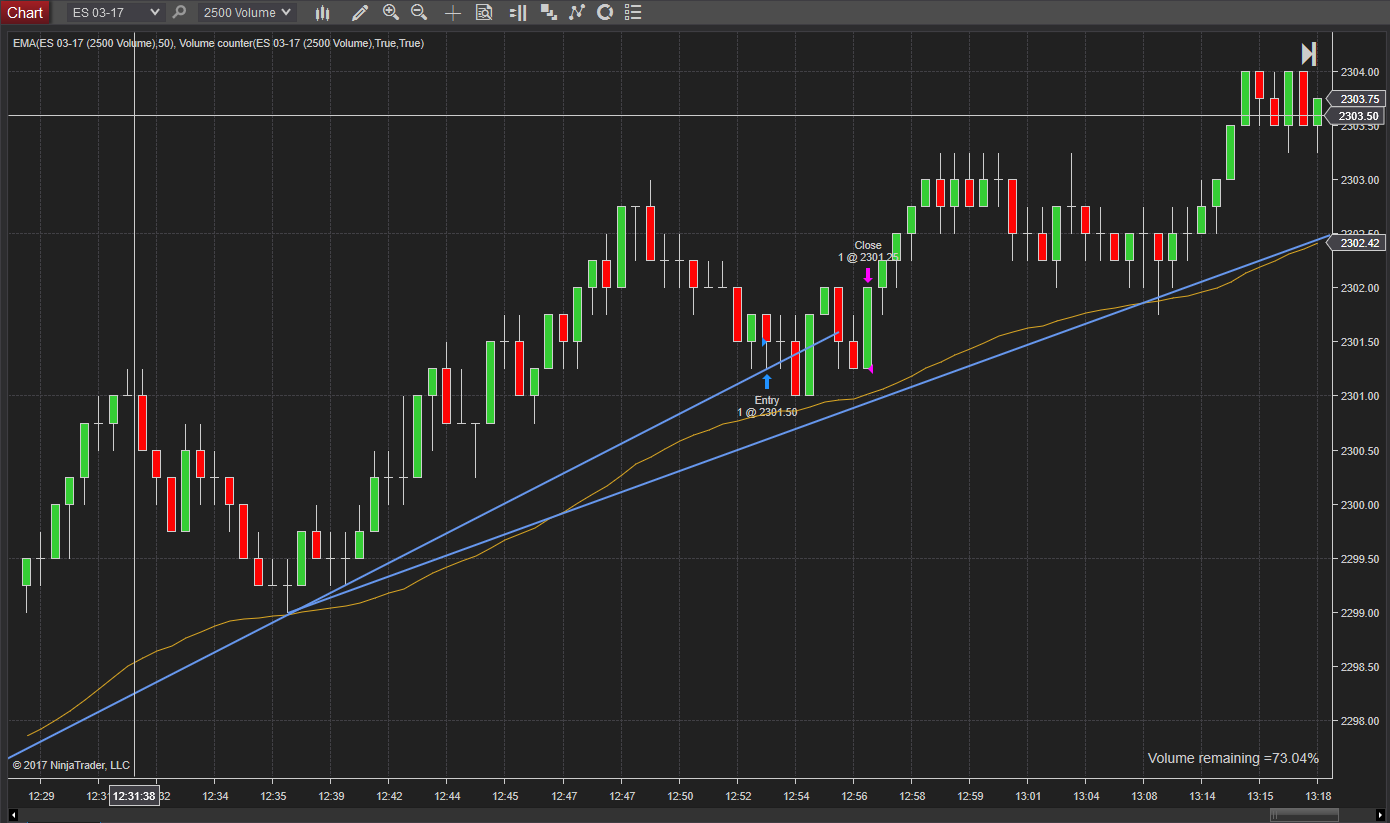Click the 2301.00 price axis label
1390x823 pixels.
[1359, 396]
